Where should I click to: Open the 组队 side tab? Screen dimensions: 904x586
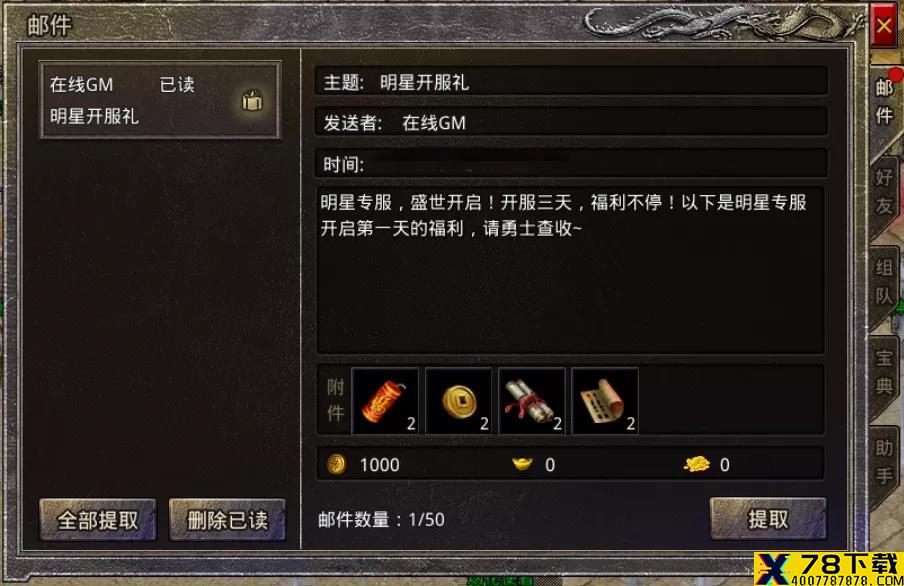tap(884, 282)
